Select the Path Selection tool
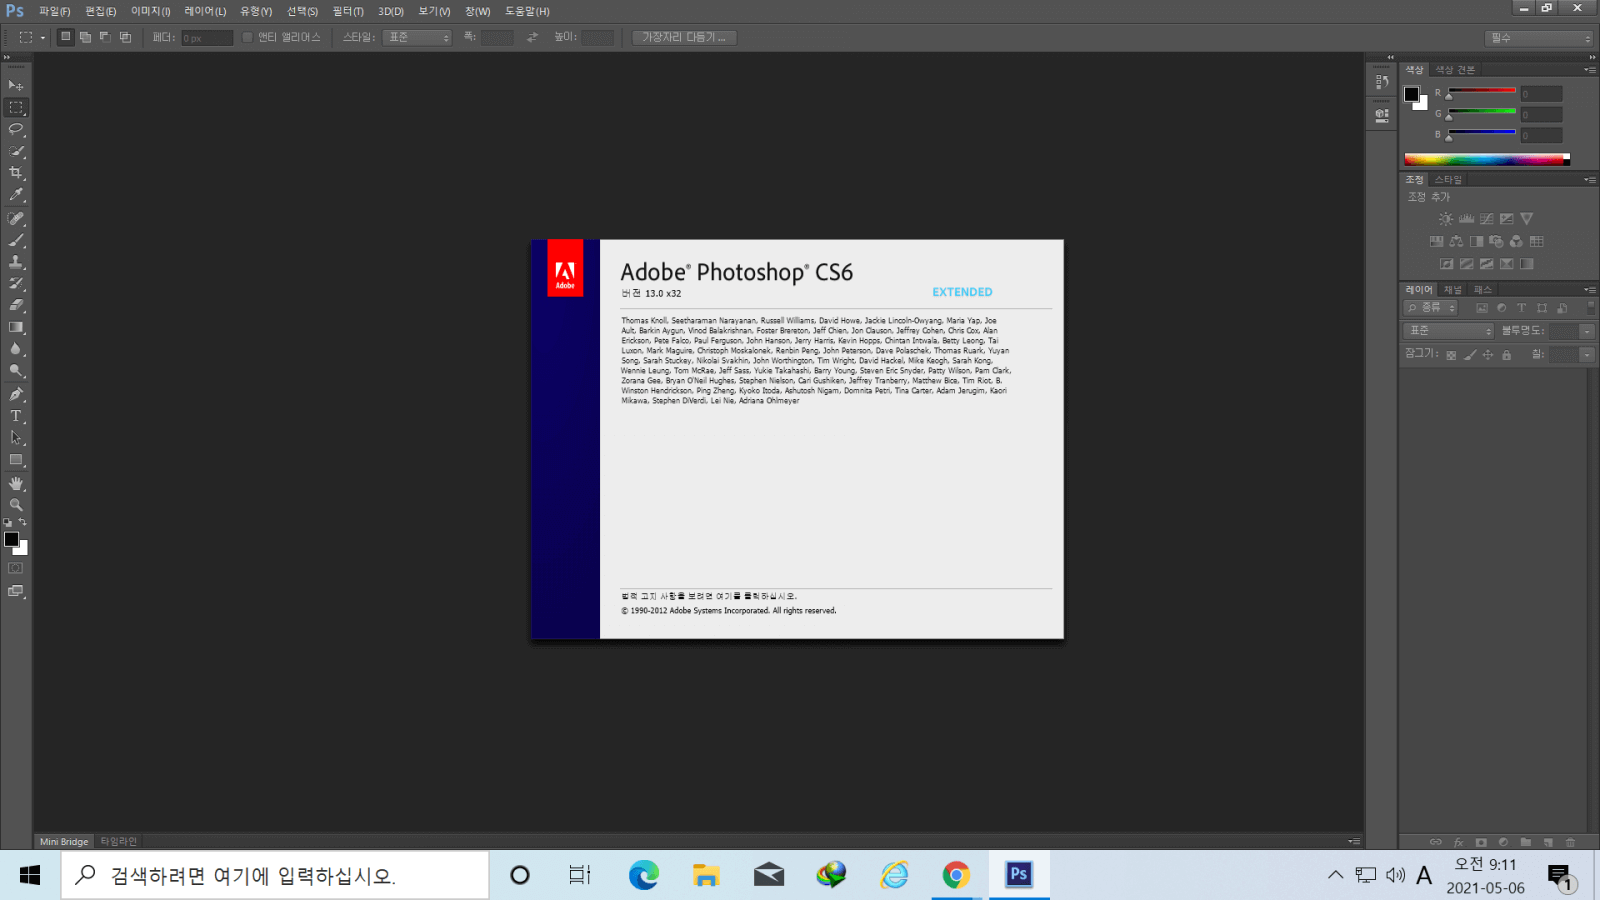 [x=16, y=438]
